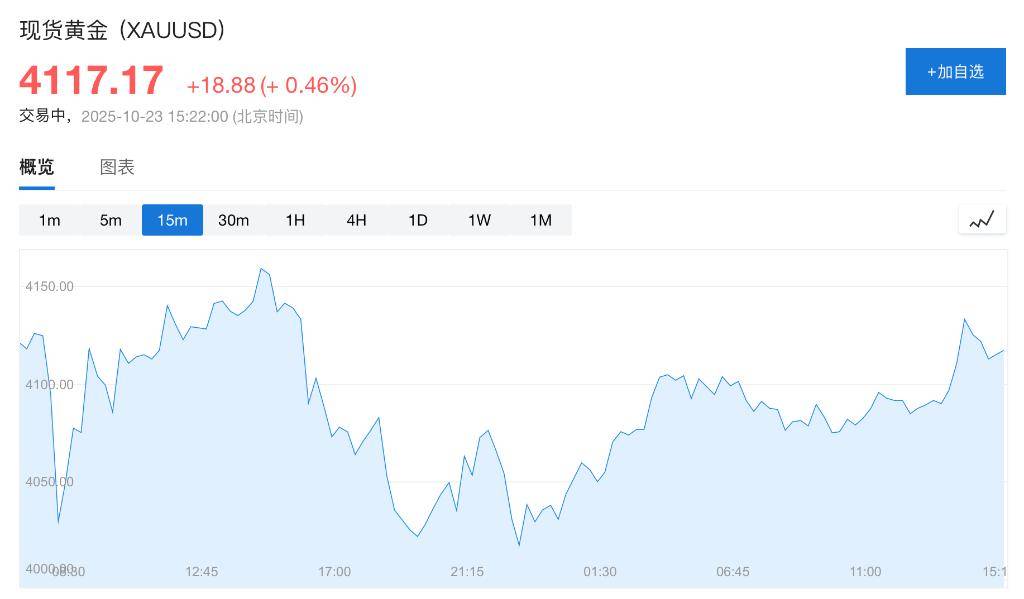Screen dimensions: 1024x599
Task: Click the 21:15 time axis marker
Action: [x=467, y=572]
